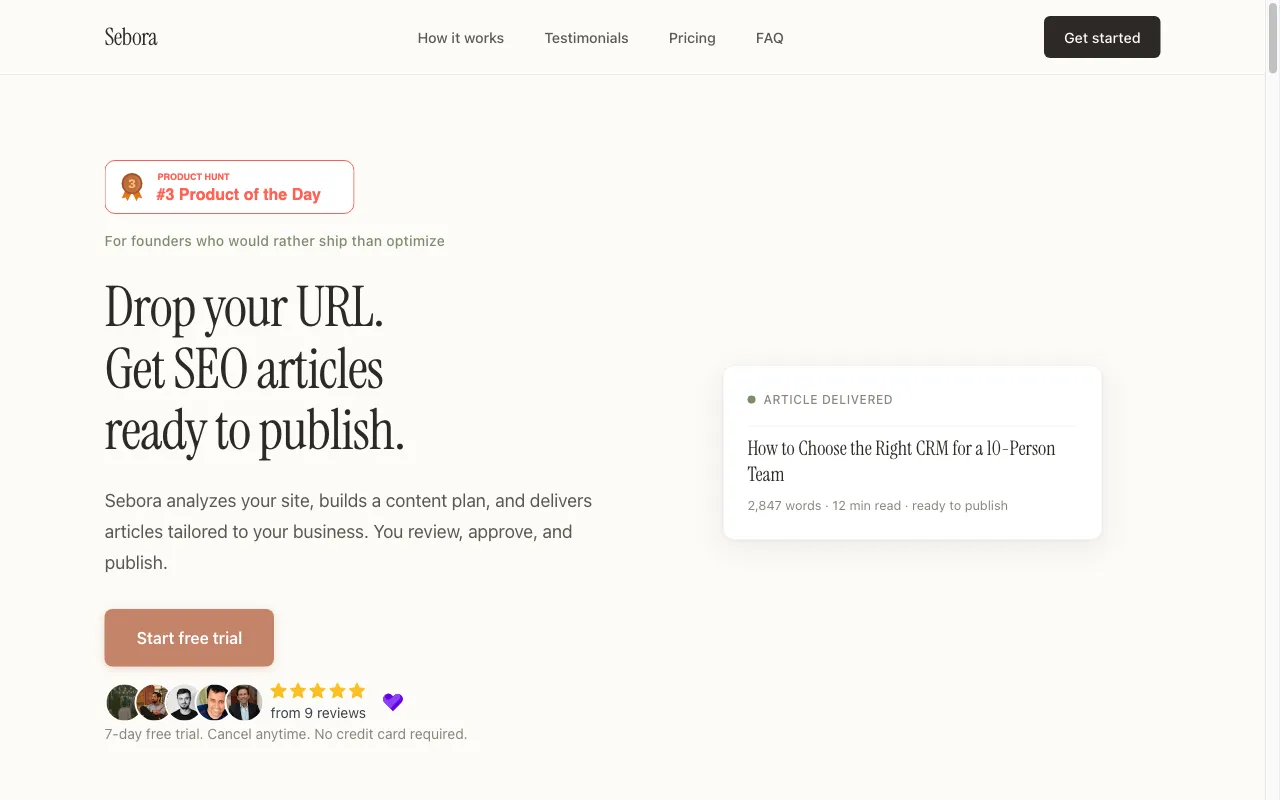
Task: Click the "For founders who would rather ship" tagline
Action: pyautogui.click(x=275, y=241)
